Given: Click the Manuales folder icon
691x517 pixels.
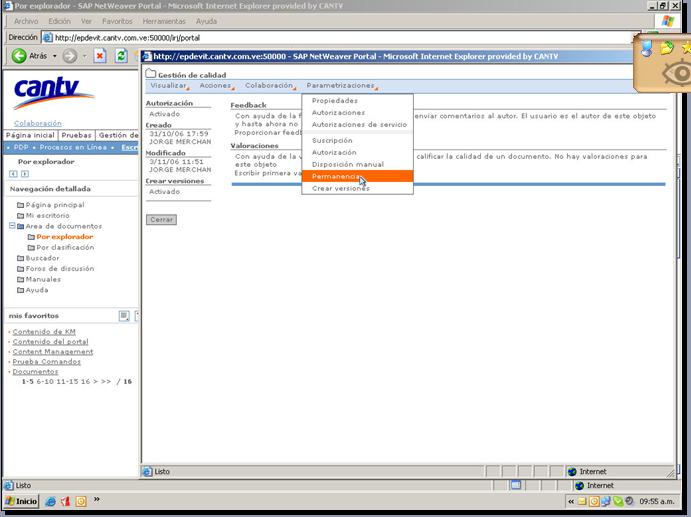Looking at the screenshot, I should 20,279.
